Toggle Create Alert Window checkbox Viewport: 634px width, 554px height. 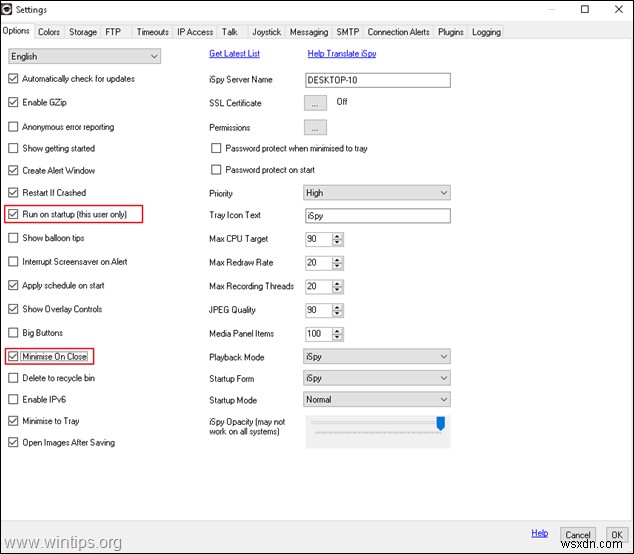13,170
